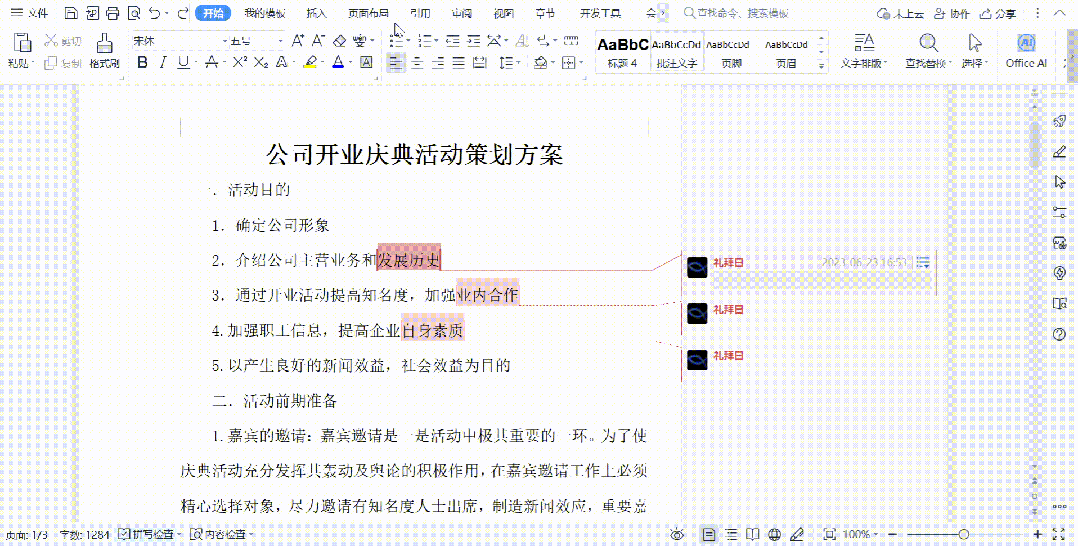Switch to 开发工具 Developer Tools tab
This screenshot has width=1078, height=546.
click(600, 13)
